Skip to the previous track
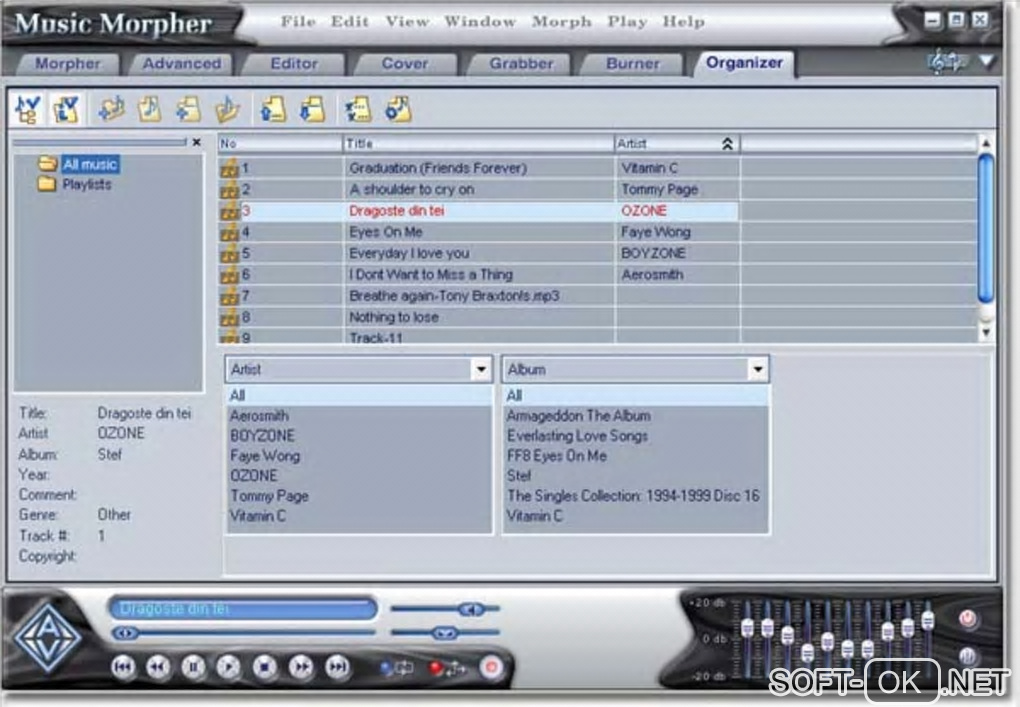Image resolution: width=1020 pixels, height=707 pixels. pyautogui.click(x=123, y=667)
